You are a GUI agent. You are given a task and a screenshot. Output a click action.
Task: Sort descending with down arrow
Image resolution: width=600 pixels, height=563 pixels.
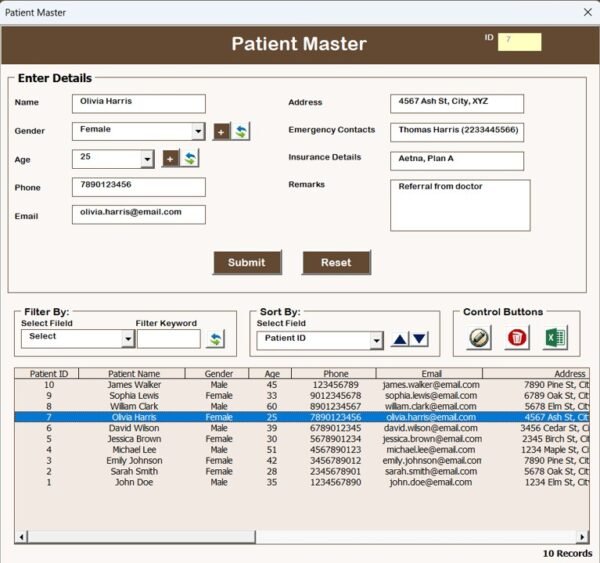pos(419,339)
